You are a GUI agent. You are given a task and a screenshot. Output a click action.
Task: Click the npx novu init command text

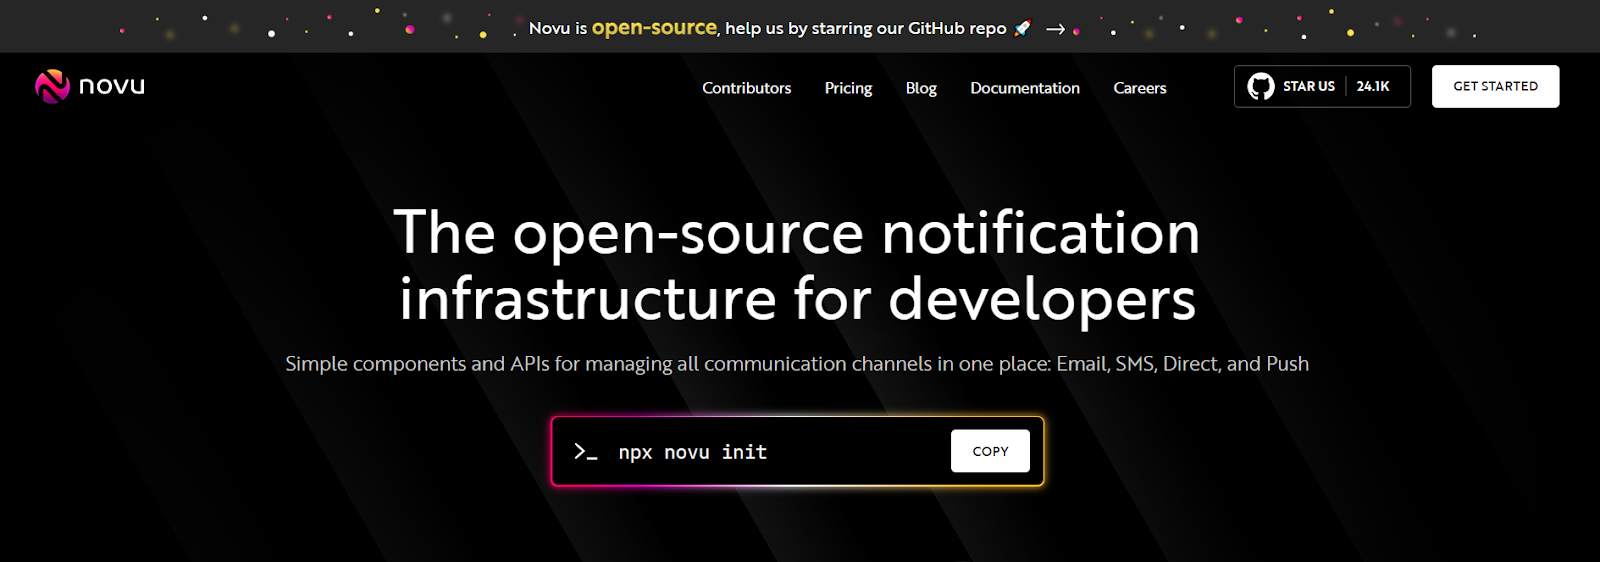click(x=693, y=452)
